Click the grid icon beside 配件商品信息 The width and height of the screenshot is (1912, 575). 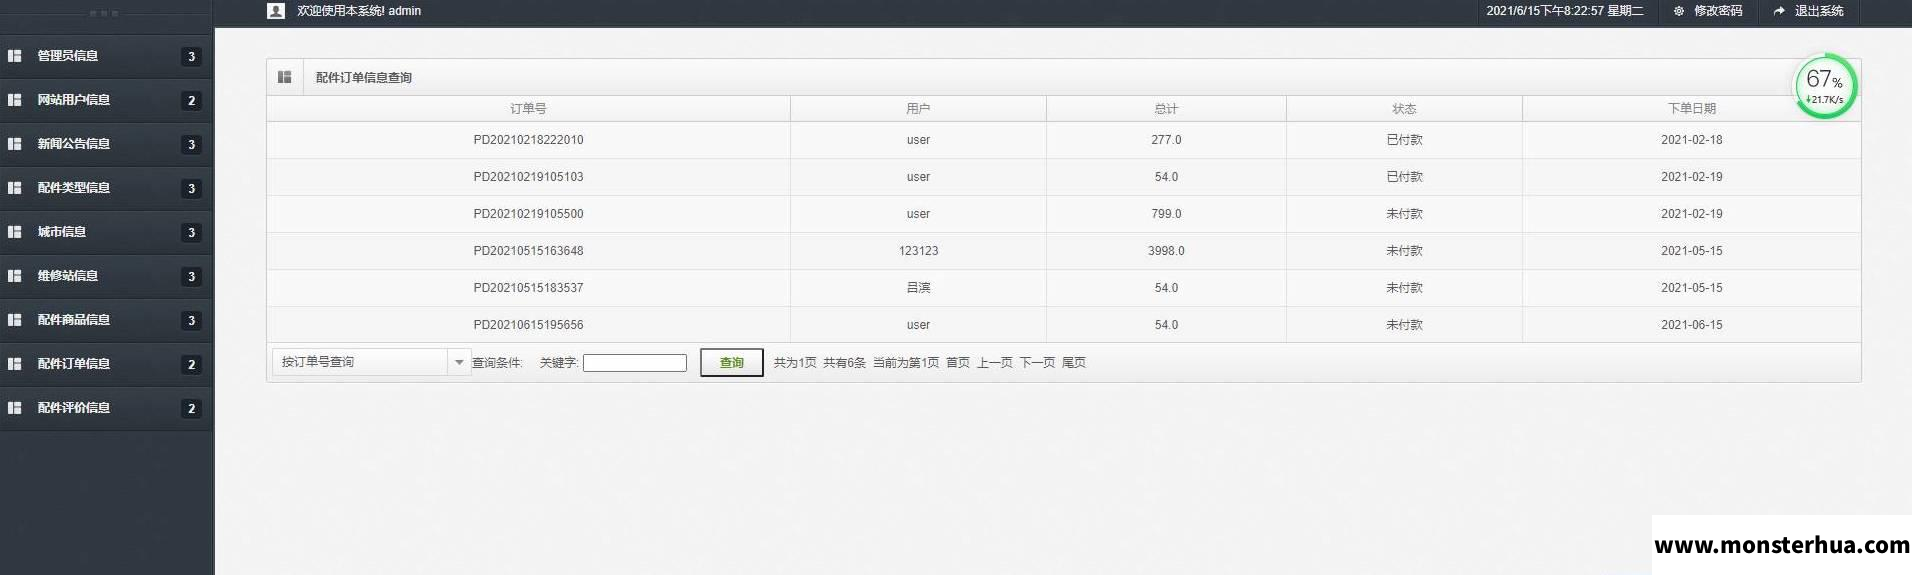coord(15,320)
